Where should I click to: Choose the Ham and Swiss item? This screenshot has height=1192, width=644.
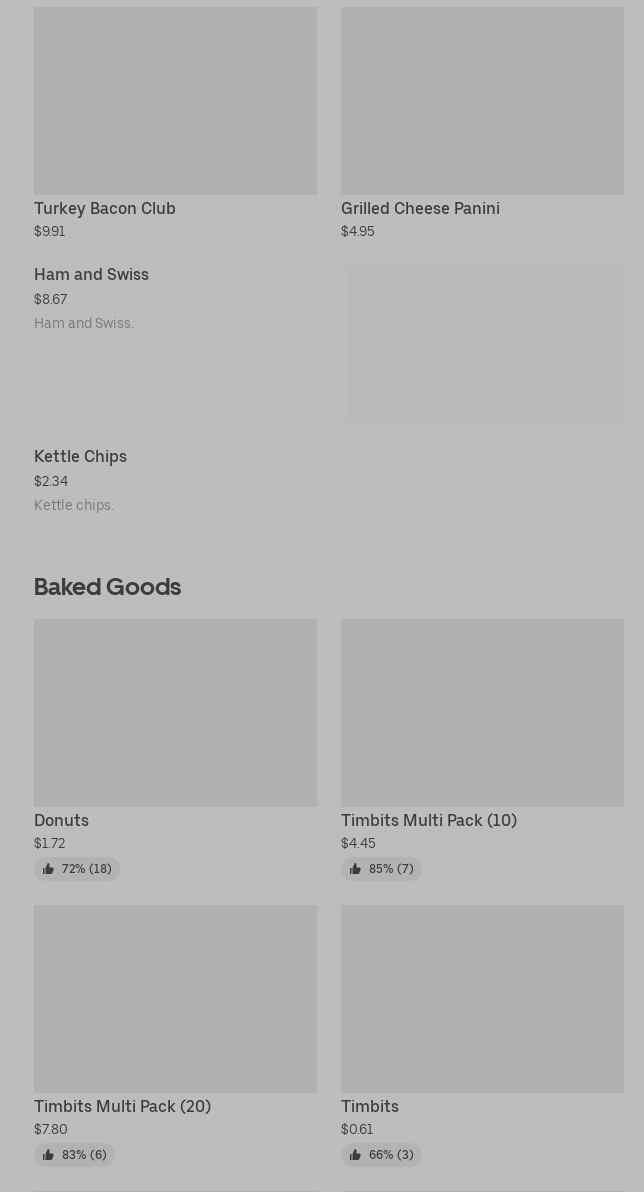(x=91, y=274)
